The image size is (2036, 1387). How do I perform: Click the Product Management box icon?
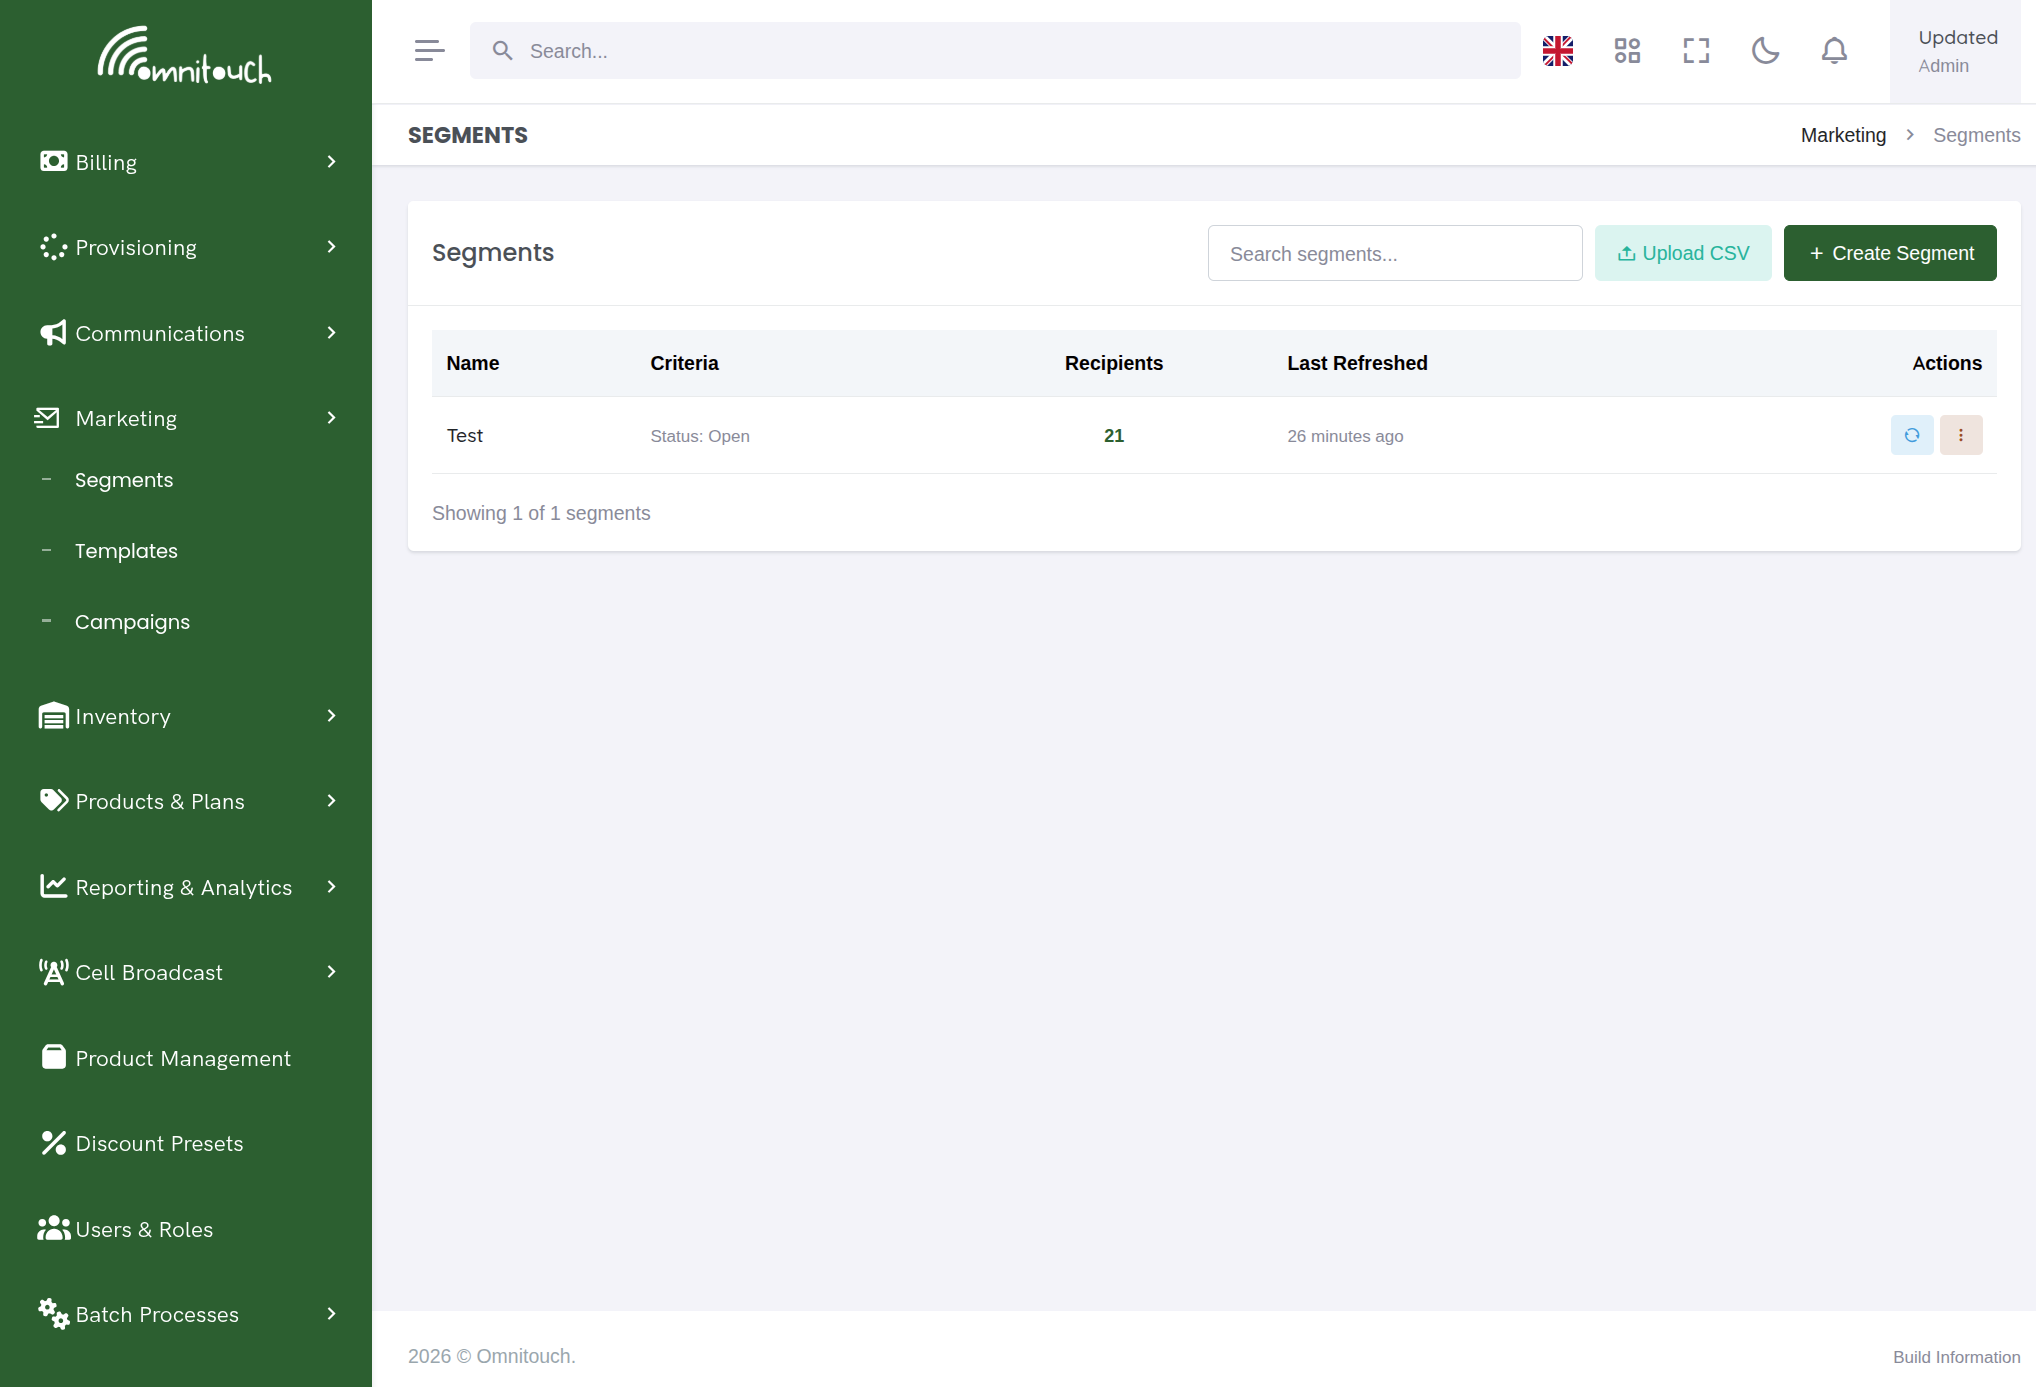[53, 1058]
